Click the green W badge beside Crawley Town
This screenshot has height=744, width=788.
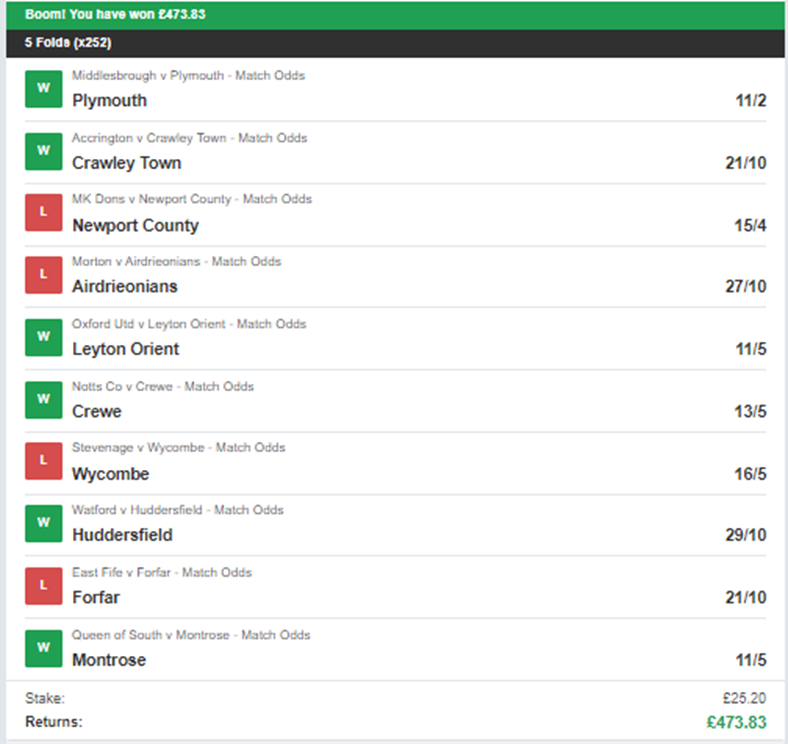(44, 151)
